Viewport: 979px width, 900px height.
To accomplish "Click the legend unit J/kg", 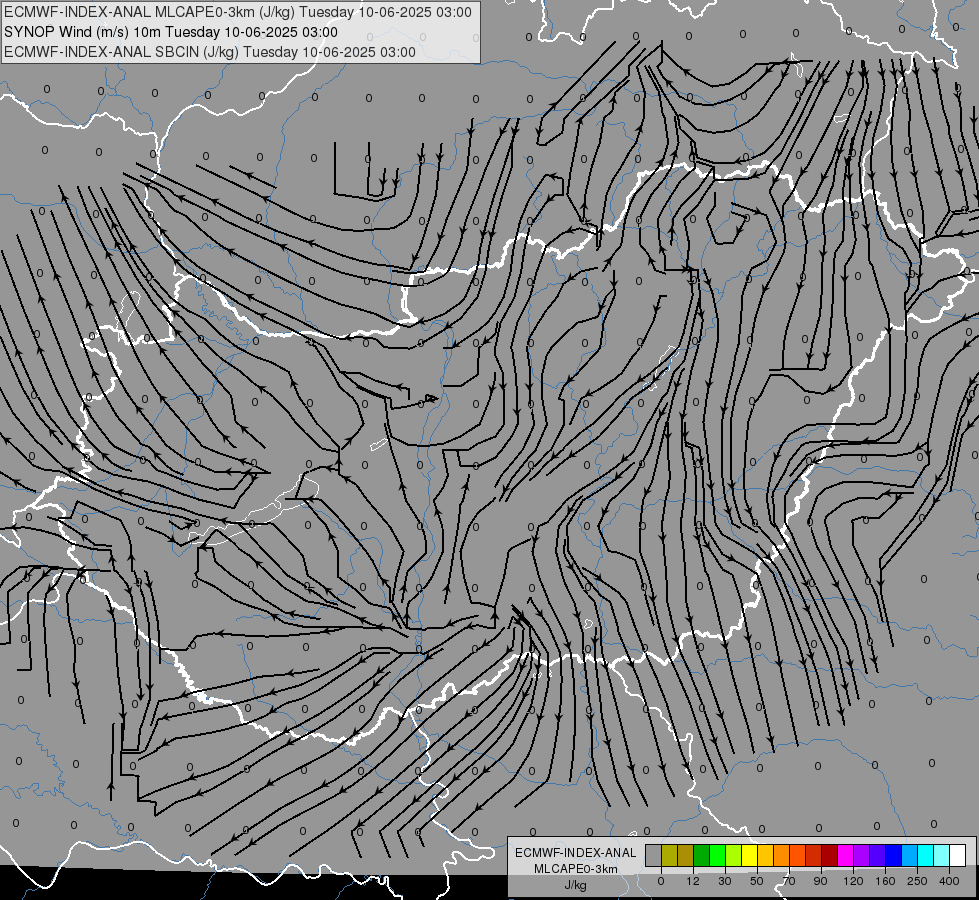I will tap(576, 885).
